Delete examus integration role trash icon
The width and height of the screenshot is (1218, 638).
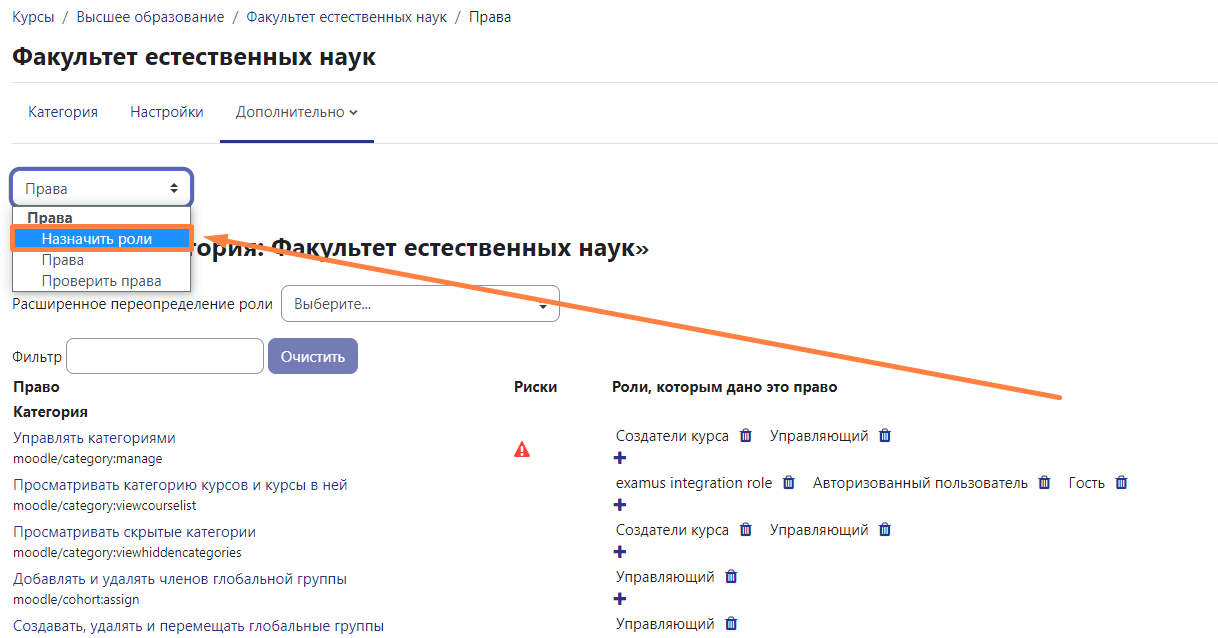pyautogui.click(x=788, y=483)
